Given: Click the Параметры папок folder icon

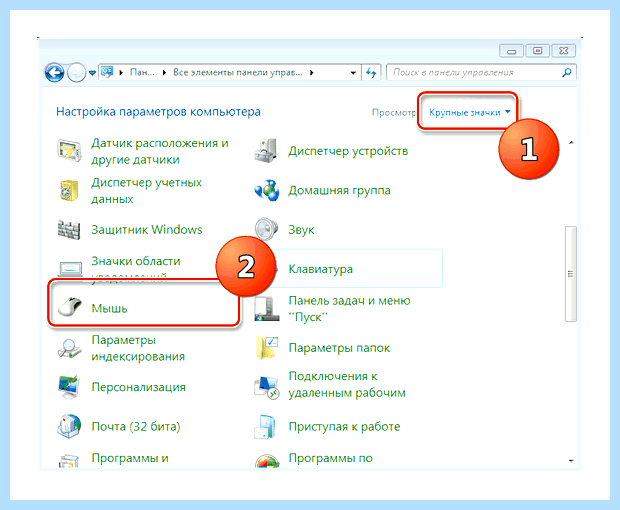Looking at the screenshot, I should click(267, 348).
